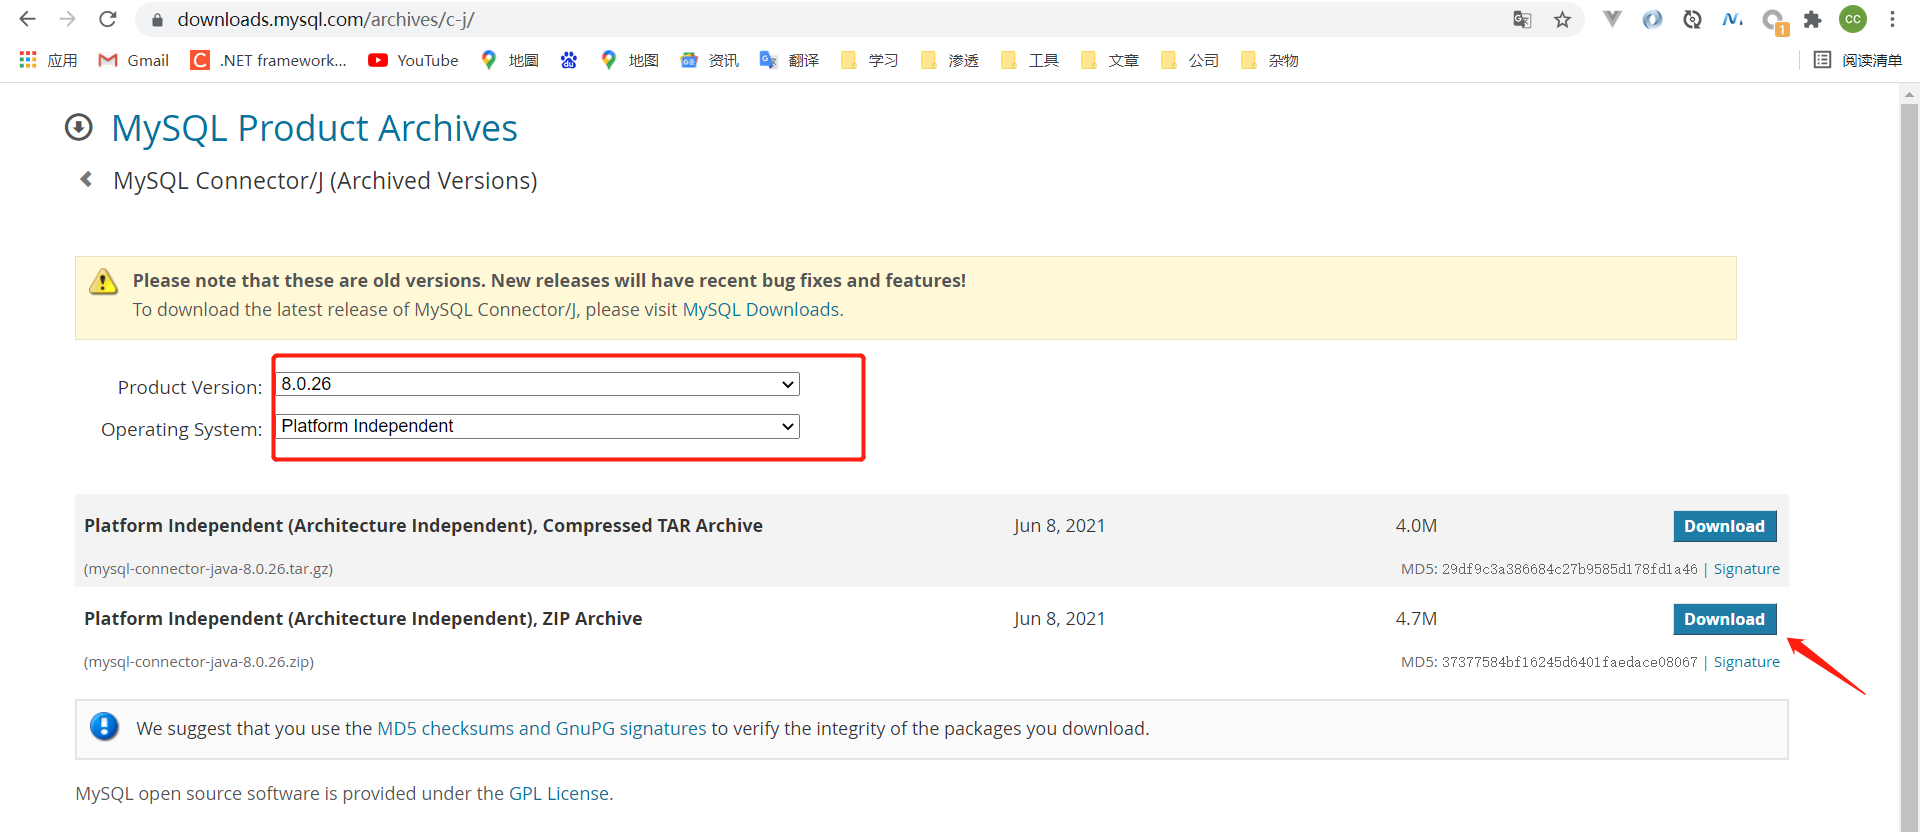The width and height of the screenshot is (1920, 832).
Task: Open the Gmail bookmark
Action: 133,60
